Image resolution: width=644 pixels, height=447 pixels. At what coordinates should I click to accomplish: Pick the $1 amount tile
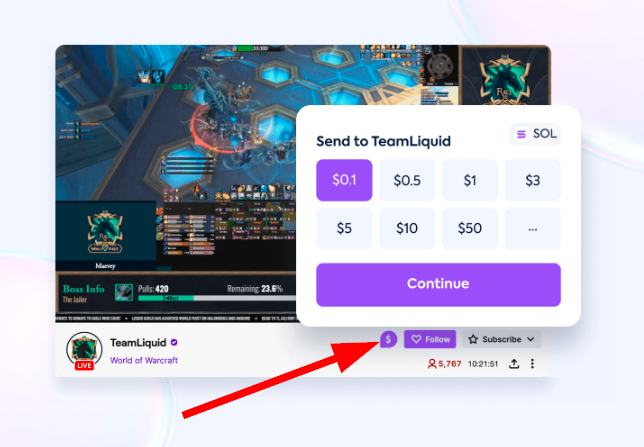point(470,180)
